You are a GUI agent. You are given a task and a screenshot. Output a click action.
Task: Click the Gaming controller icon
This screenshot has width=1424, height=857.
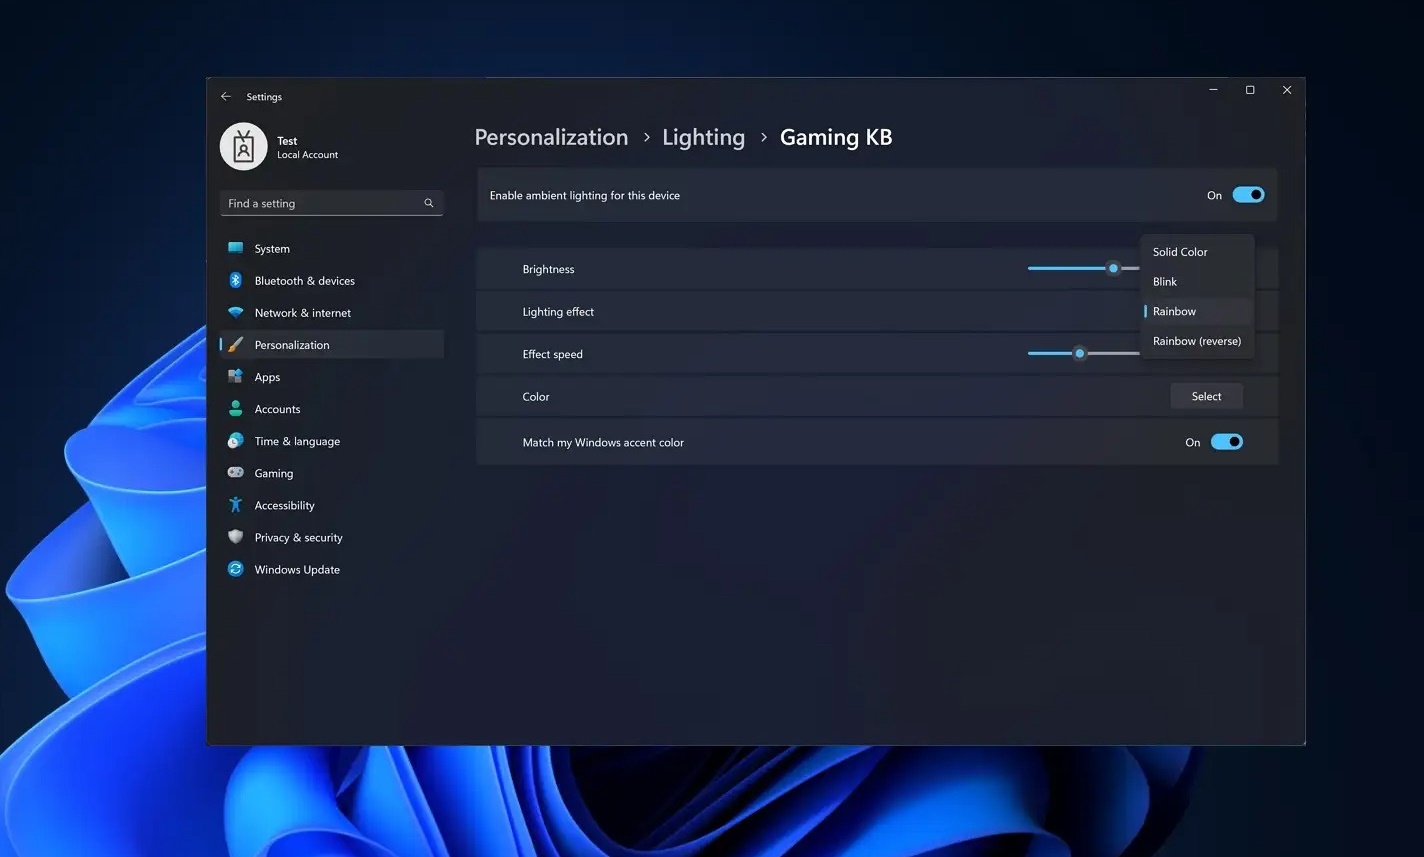(236, 472)
